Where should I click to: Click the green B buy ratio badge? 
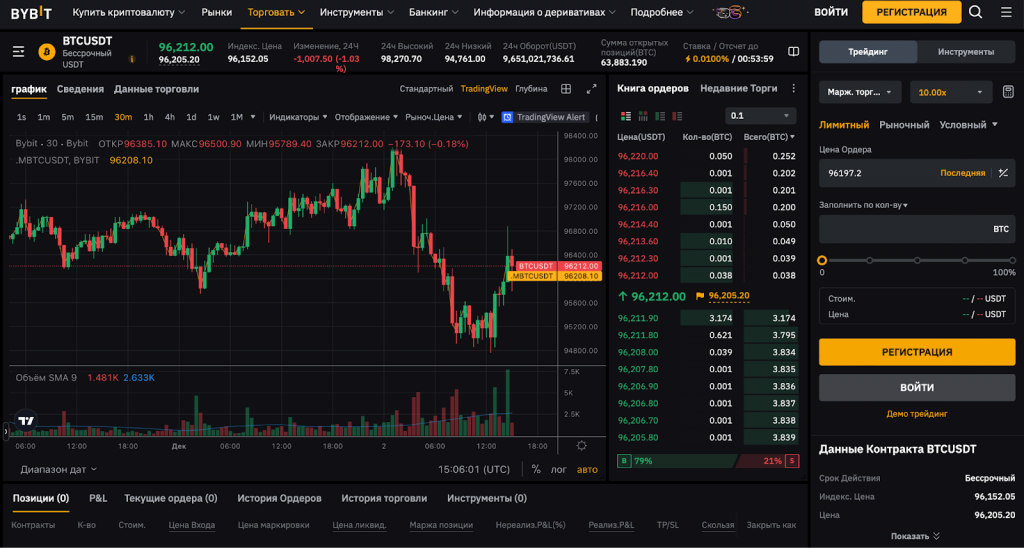[624, 460]
